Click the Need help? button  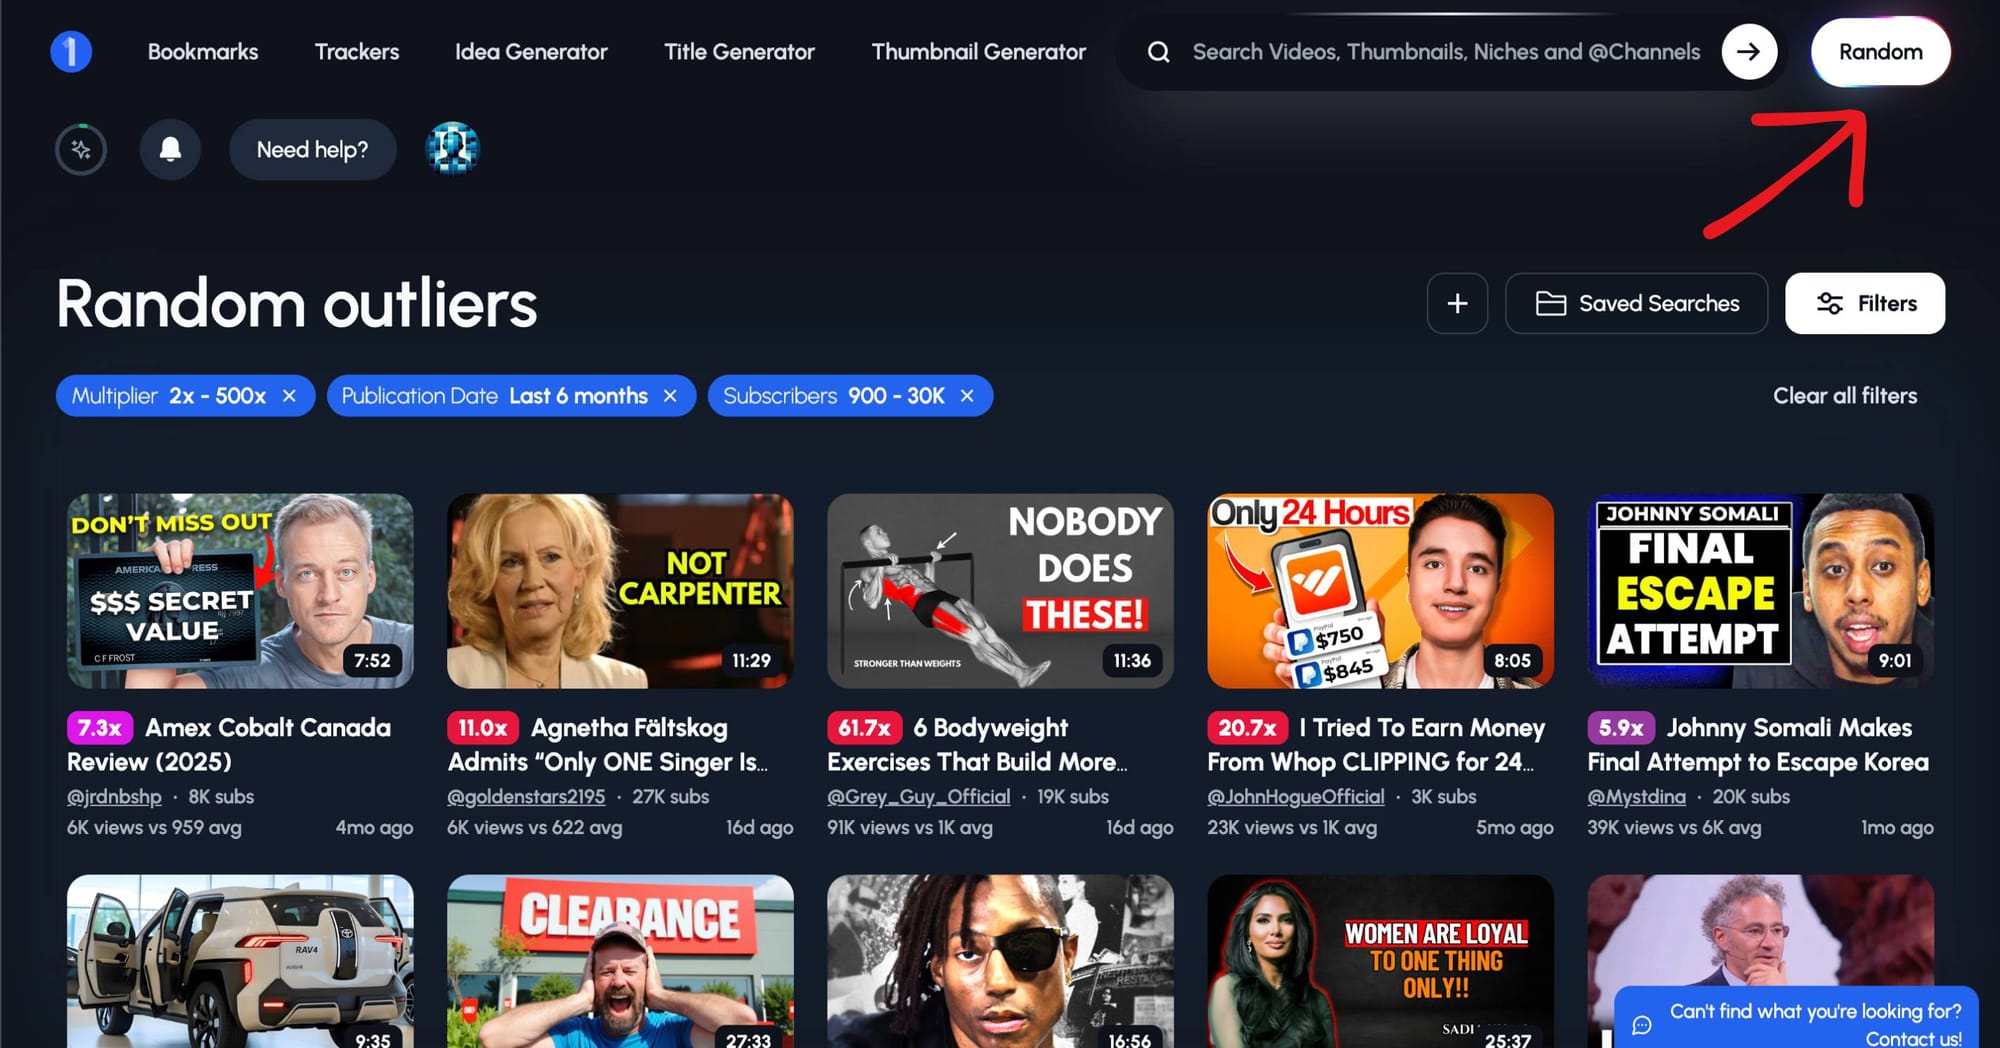pos(312,150)
